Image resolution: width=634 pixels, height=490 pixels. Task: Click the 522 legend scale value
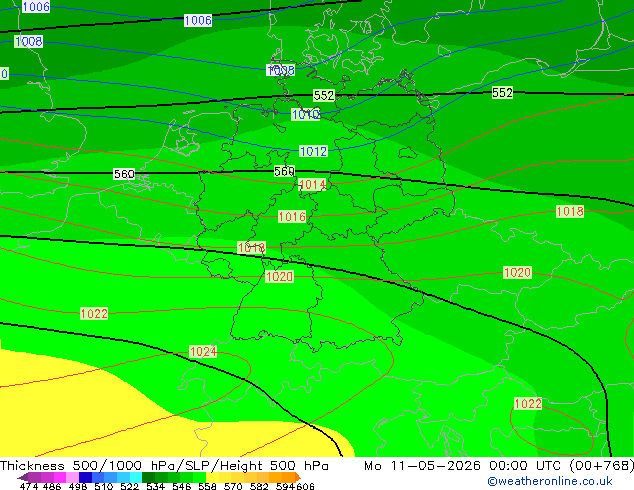[129, 486]
